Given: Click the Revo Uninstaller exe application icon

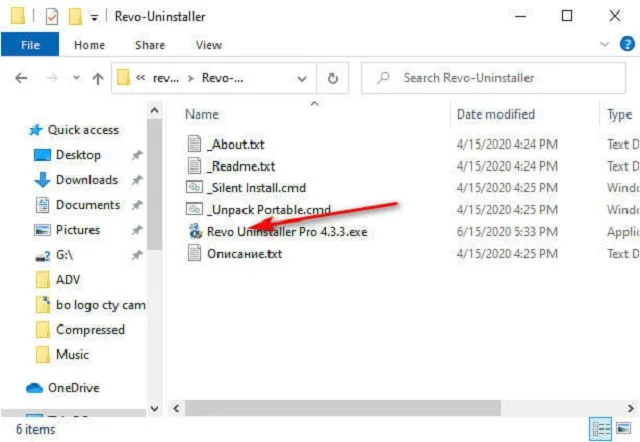Looking at the screenshot, I should point(195,231).
